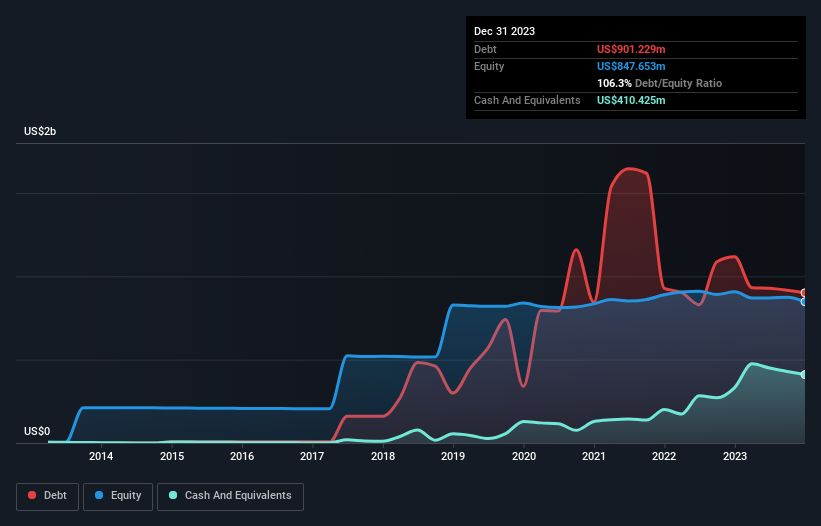Click the 2019 axis label
The image size is (821, 526).
tap(453, 456)
